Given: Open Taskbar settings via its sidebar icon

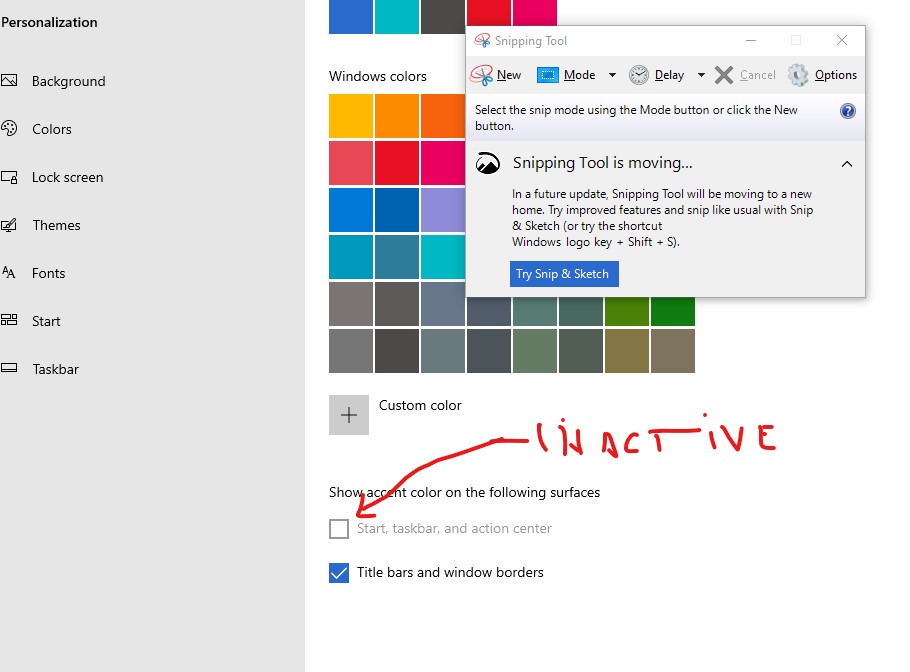Looking at the screenshot, I should click(x=9, y=368).
